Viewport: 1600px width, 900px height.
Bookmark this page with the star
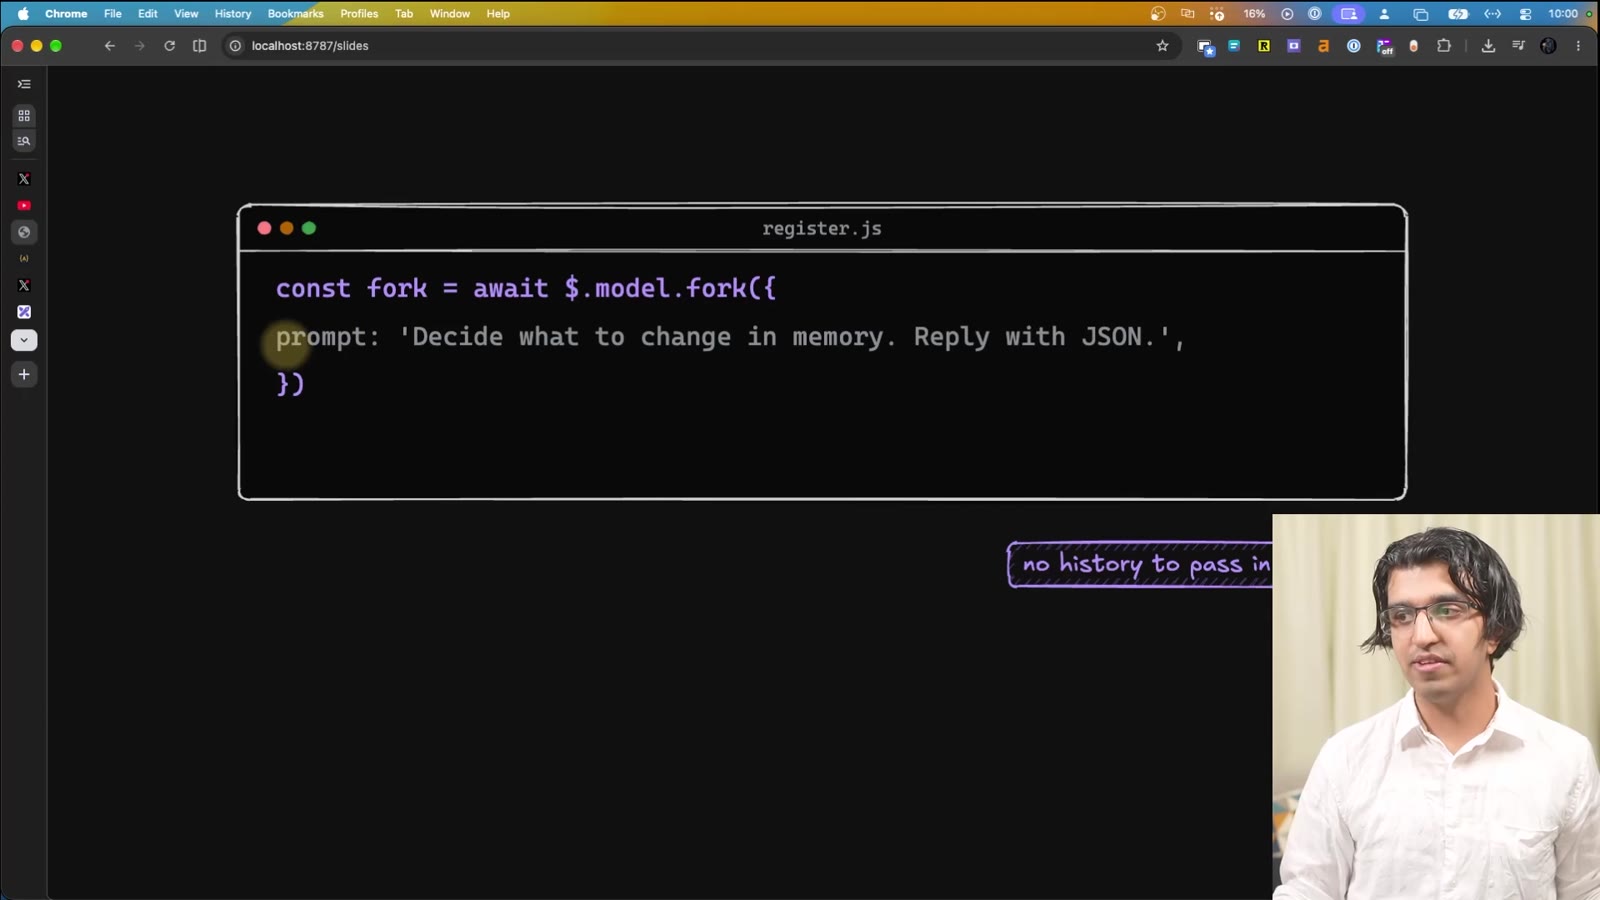1162,46
